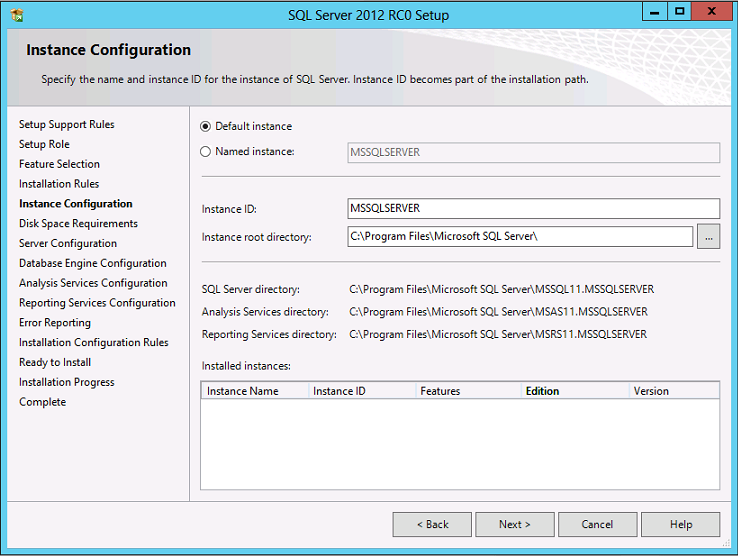Select Database Engine Configuration step
This screenshot has height=556, width=738.
tap(93, 263)
